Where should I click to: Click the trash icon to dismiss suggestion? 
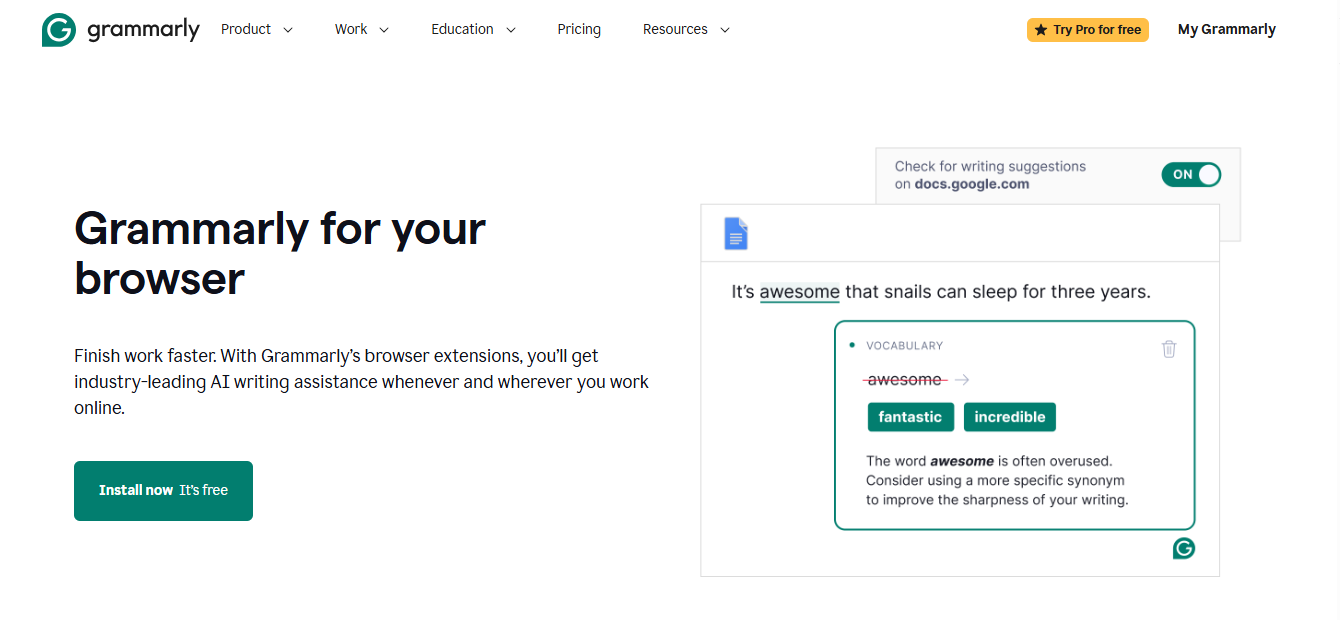pos(1168,348)
